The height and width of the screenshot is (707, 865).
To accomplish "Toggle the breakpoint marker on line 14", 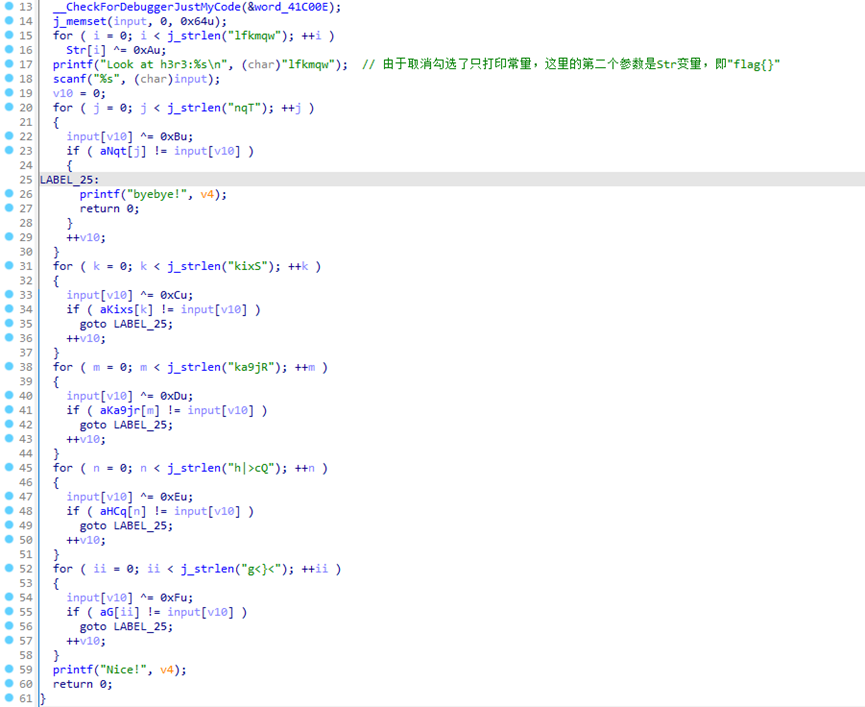I will coord(8,21).
